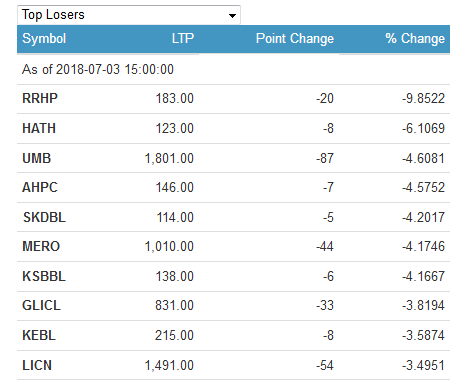Click the % Change column header
This screenshot has width=465, height=386.
click(415, 39)
